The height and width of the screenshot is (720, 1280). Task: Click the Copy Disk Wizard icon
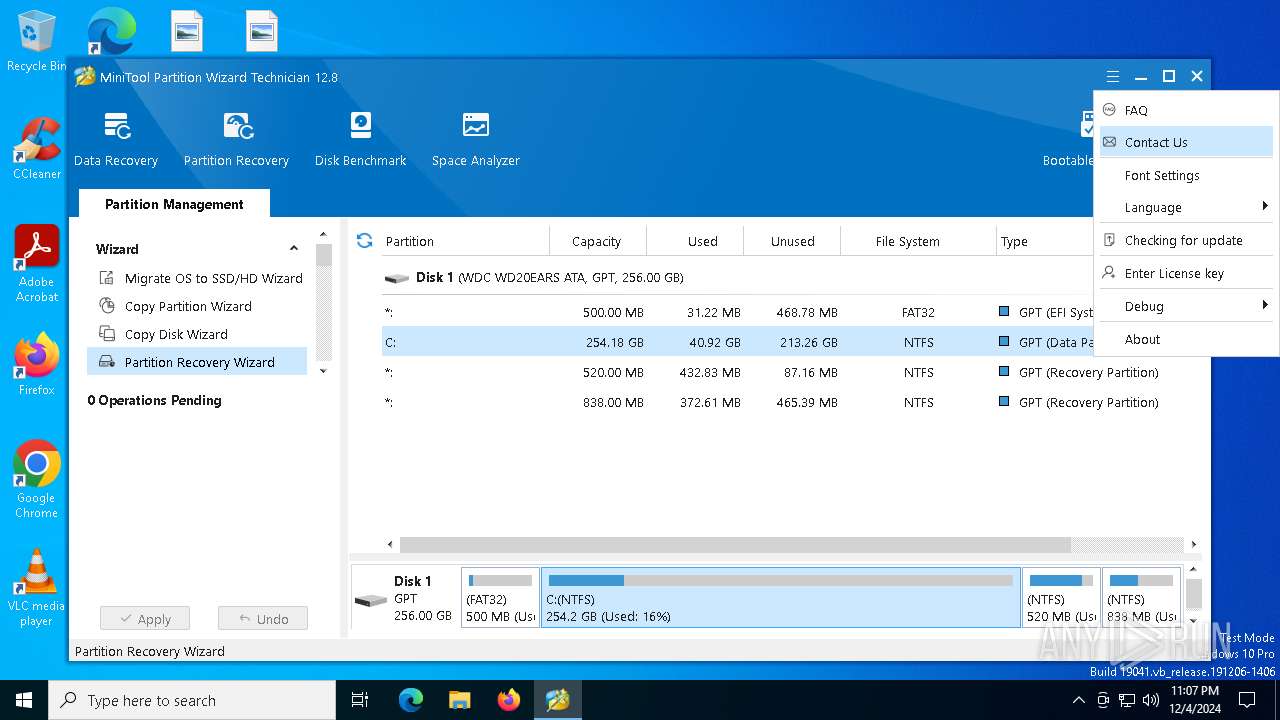(106, 334)
